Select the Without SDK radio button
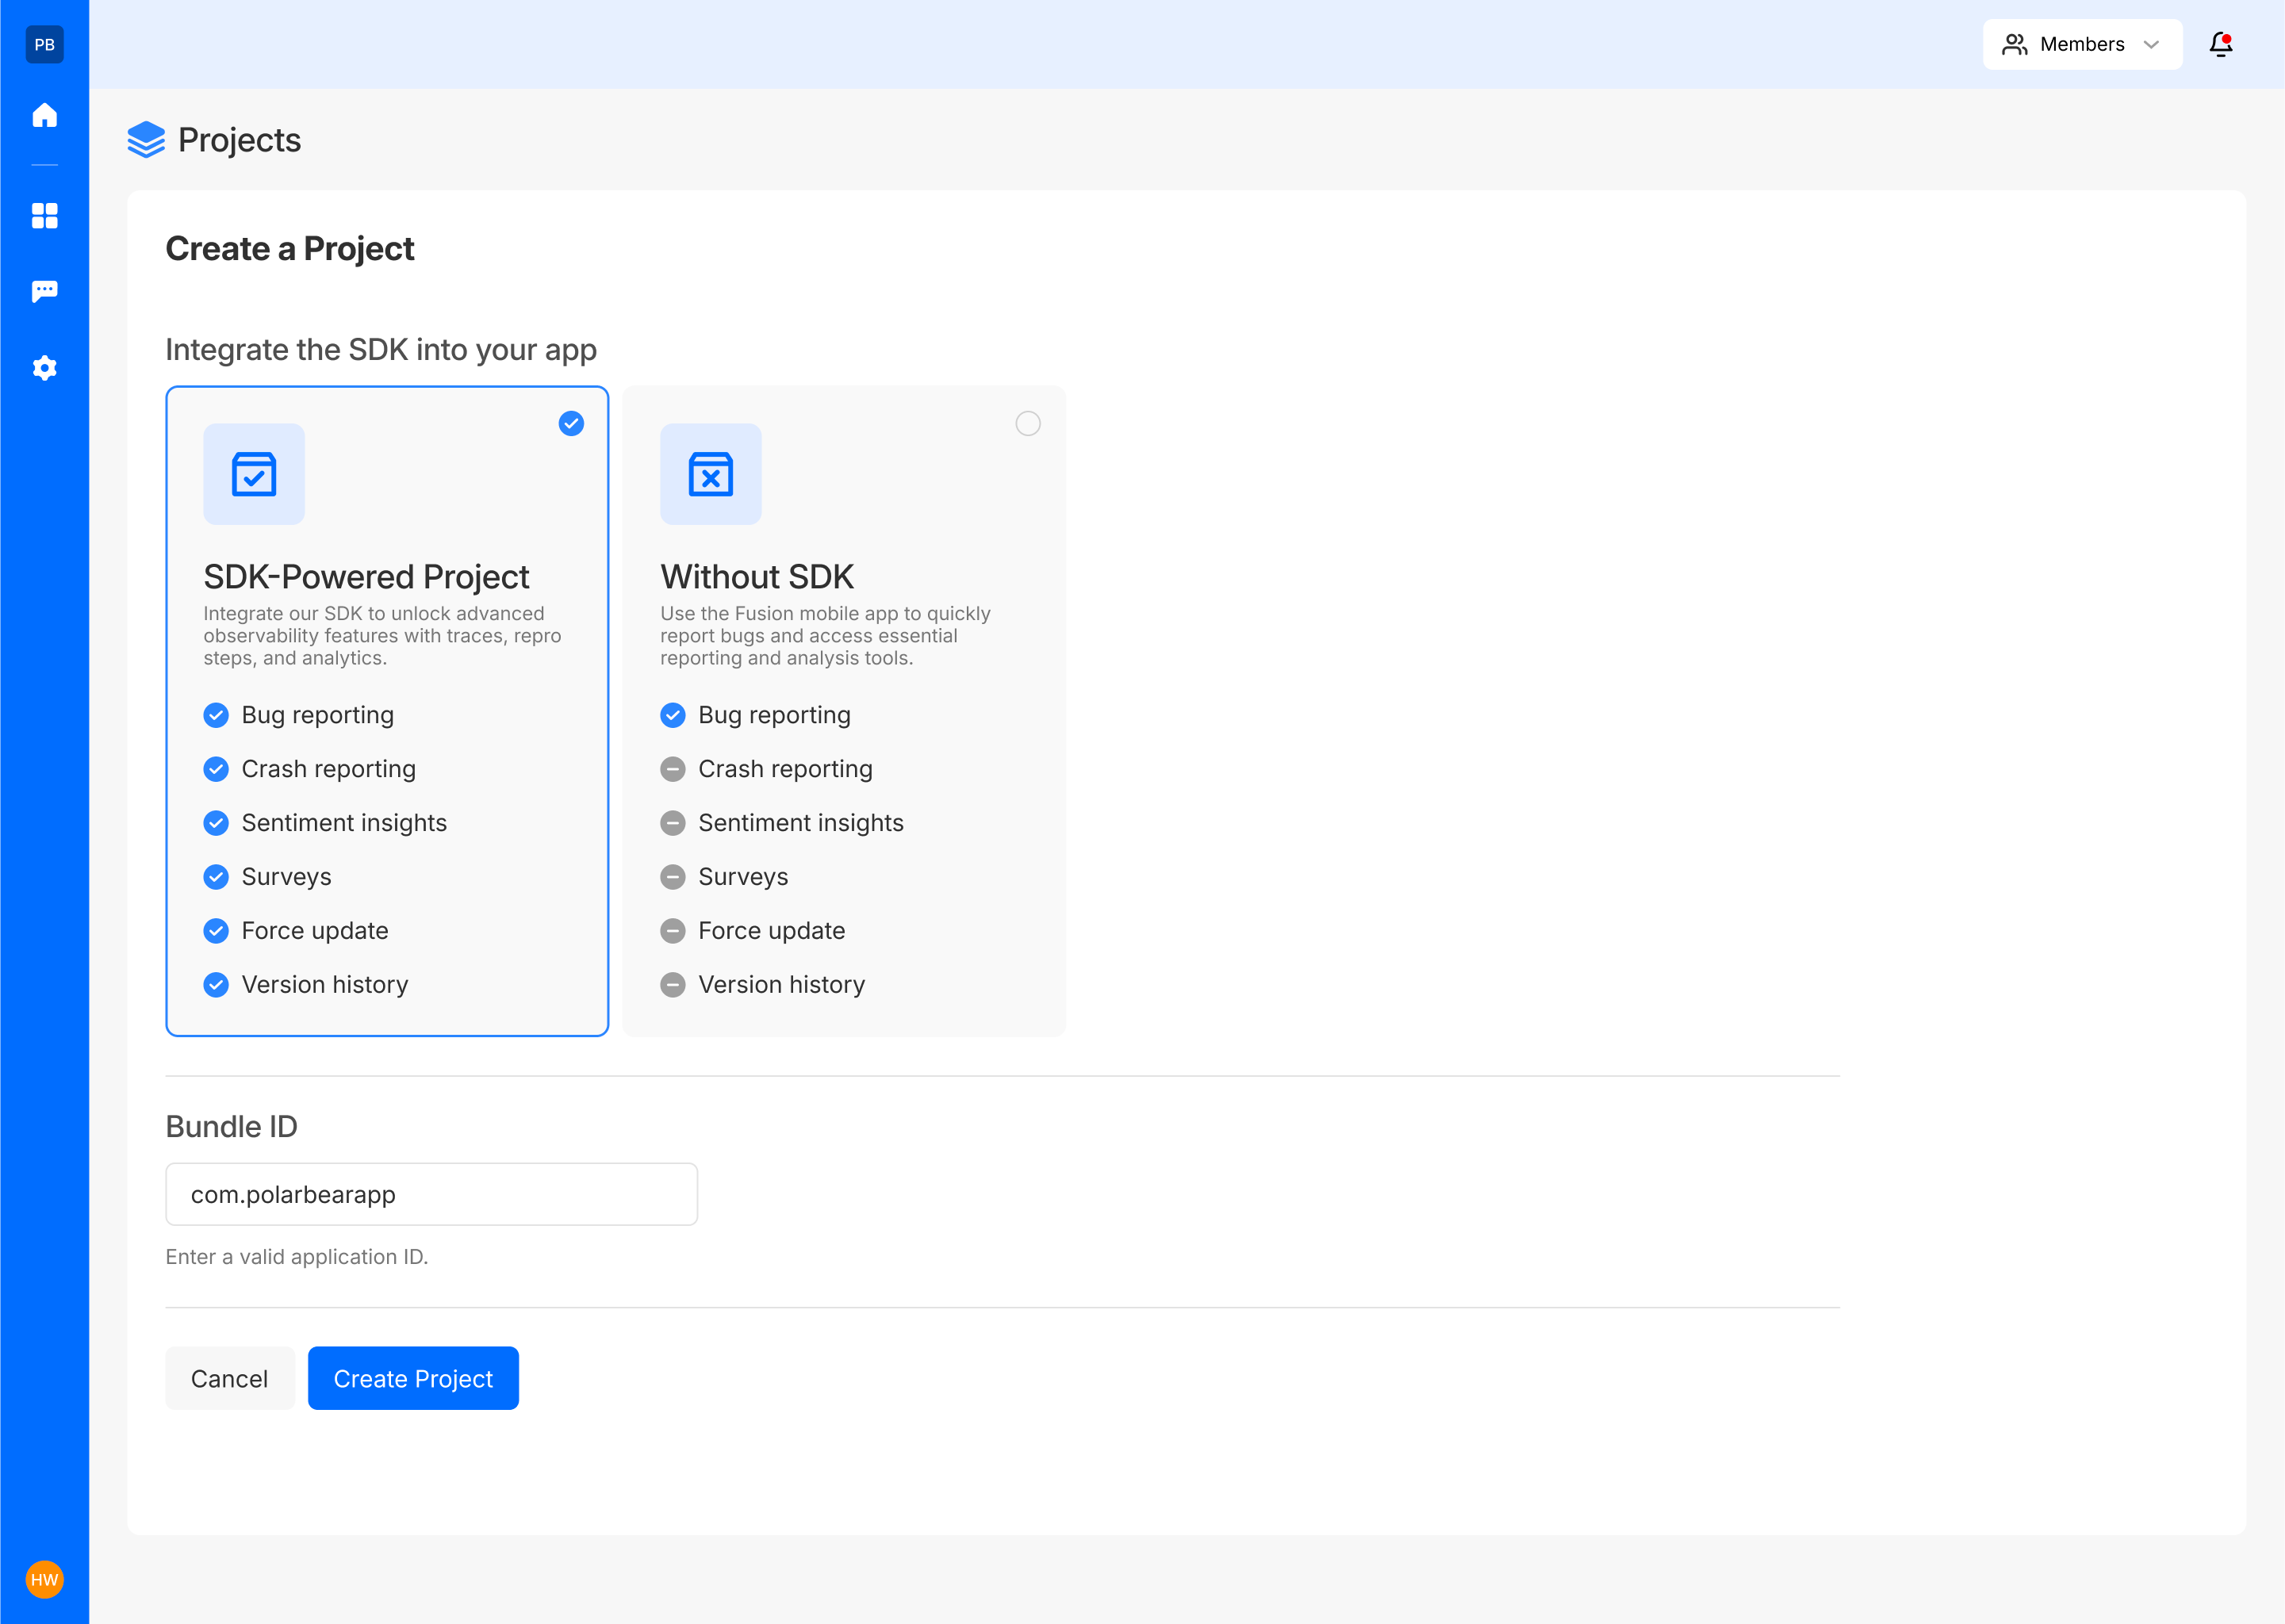Image resolution: width=2285 pixels, height=1624 pixels. [1027, 424]
